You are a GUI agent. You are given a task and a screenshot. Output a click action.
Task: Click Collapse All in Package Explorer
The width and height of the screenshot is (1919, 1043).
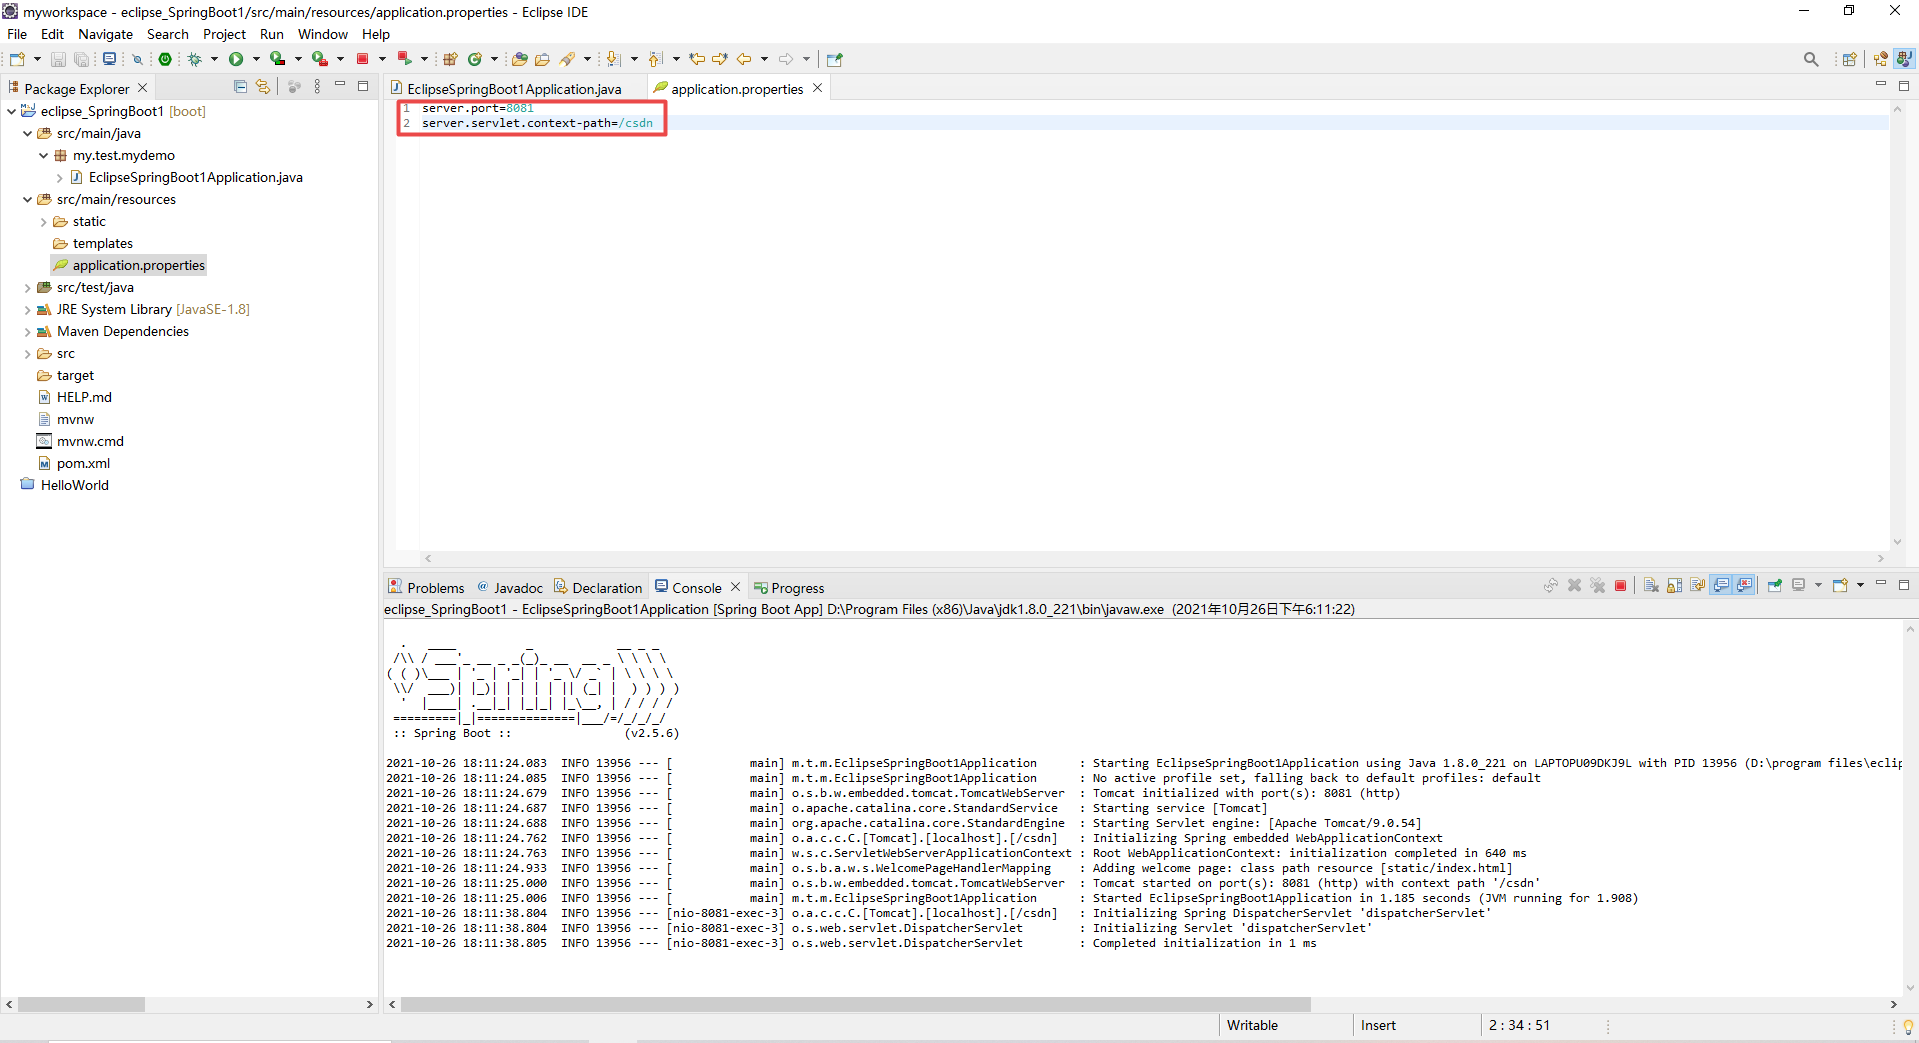[x=240, y=87]
